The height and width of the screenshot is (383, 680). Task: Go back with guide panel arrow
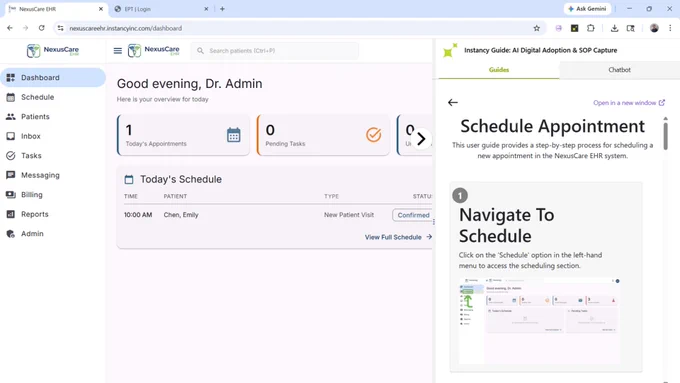[453, 102]
